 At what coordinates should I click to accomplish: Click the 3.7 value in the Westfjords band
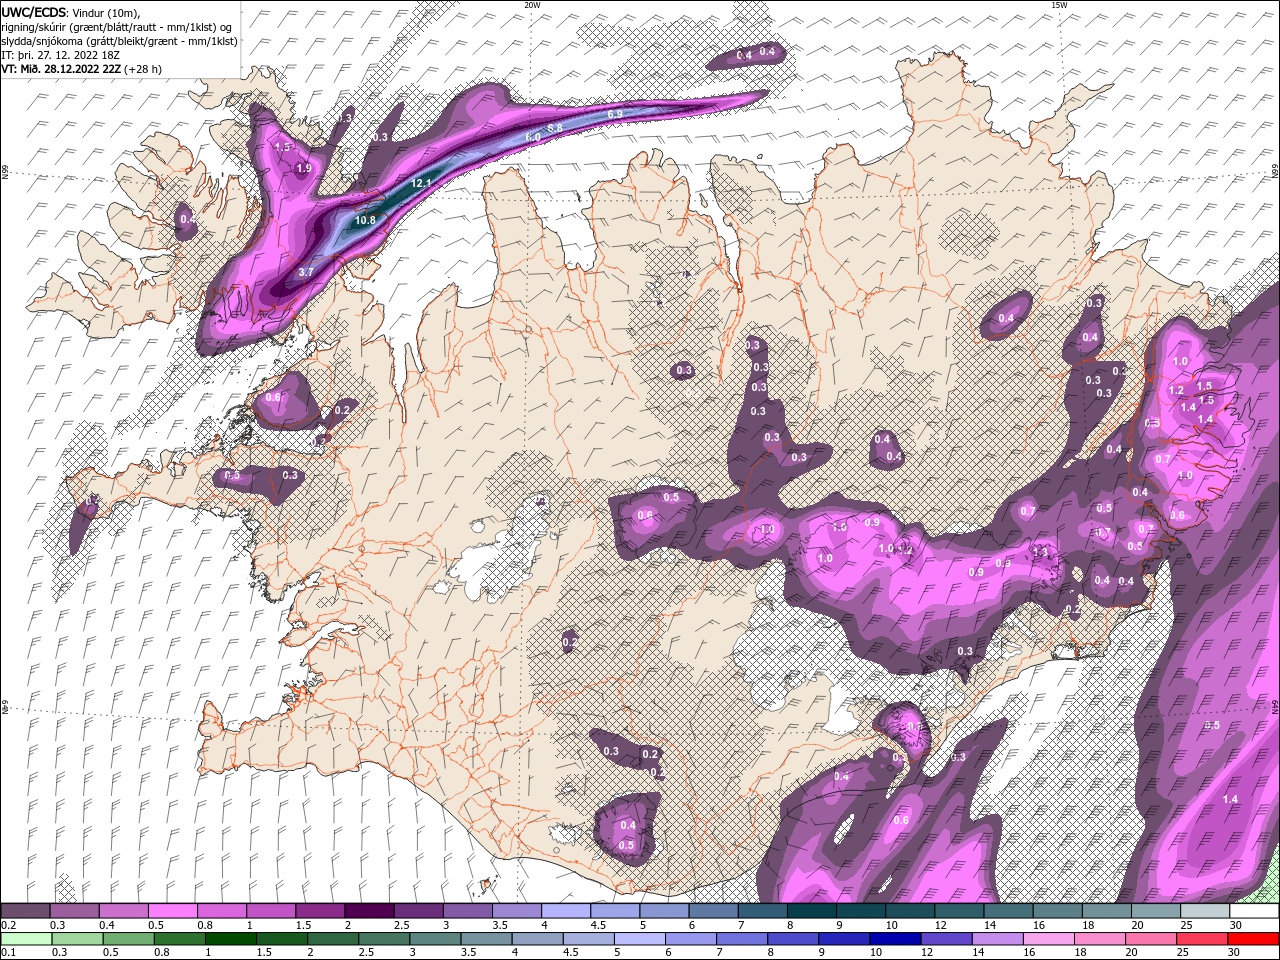[x=306, y=272]
